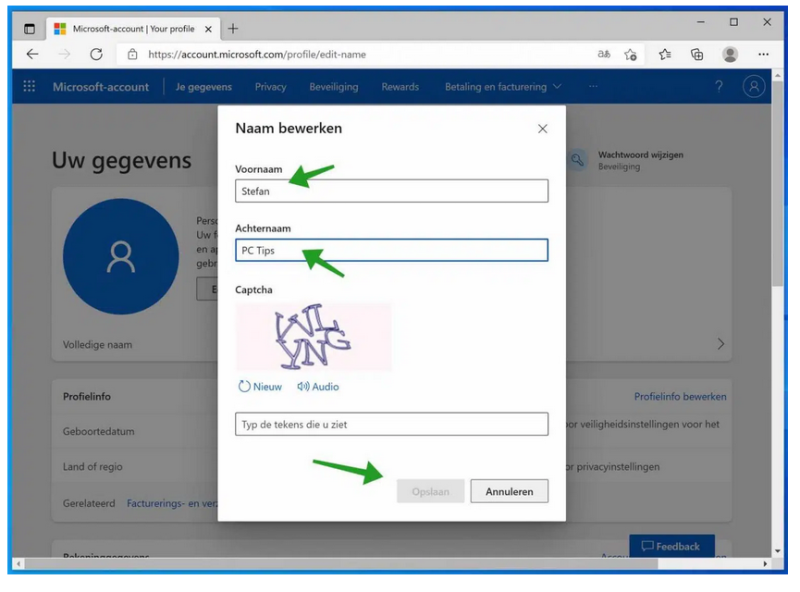The width and height of the screenshot is (800, 592).
Task: Open the Microsoft app launcher grid
Action: coord(29,86)
